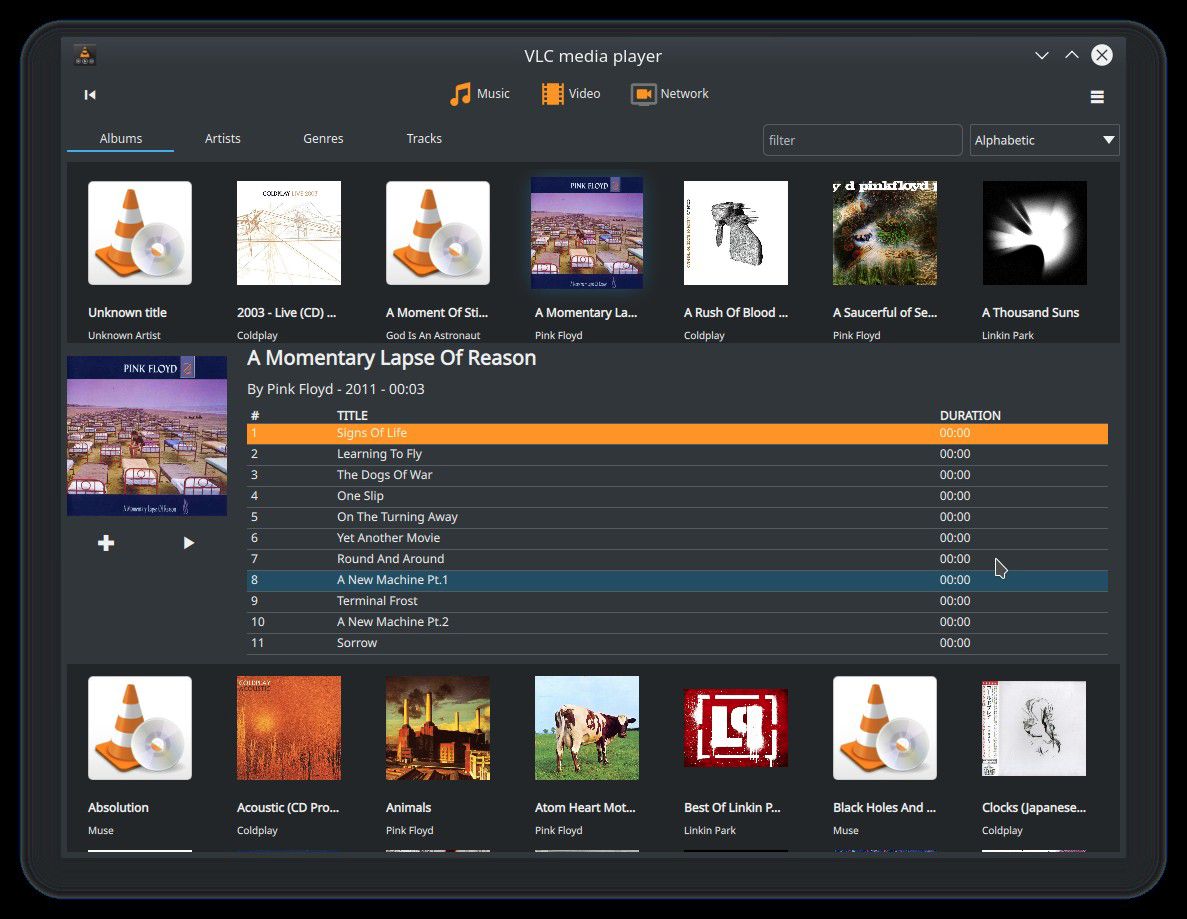Click God Is An Astronaut artist label
1187x919 pixels.
pyautogui.click(x=433, y=335)
